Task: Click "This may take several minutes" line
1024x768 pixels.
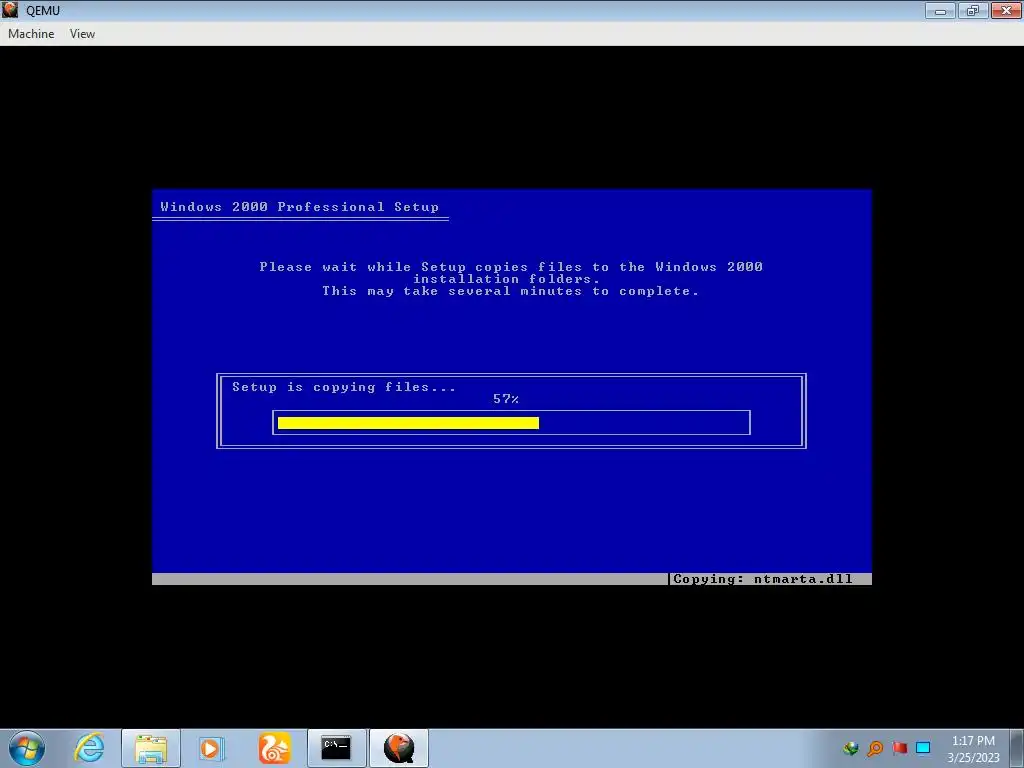Action: point(510,291)
